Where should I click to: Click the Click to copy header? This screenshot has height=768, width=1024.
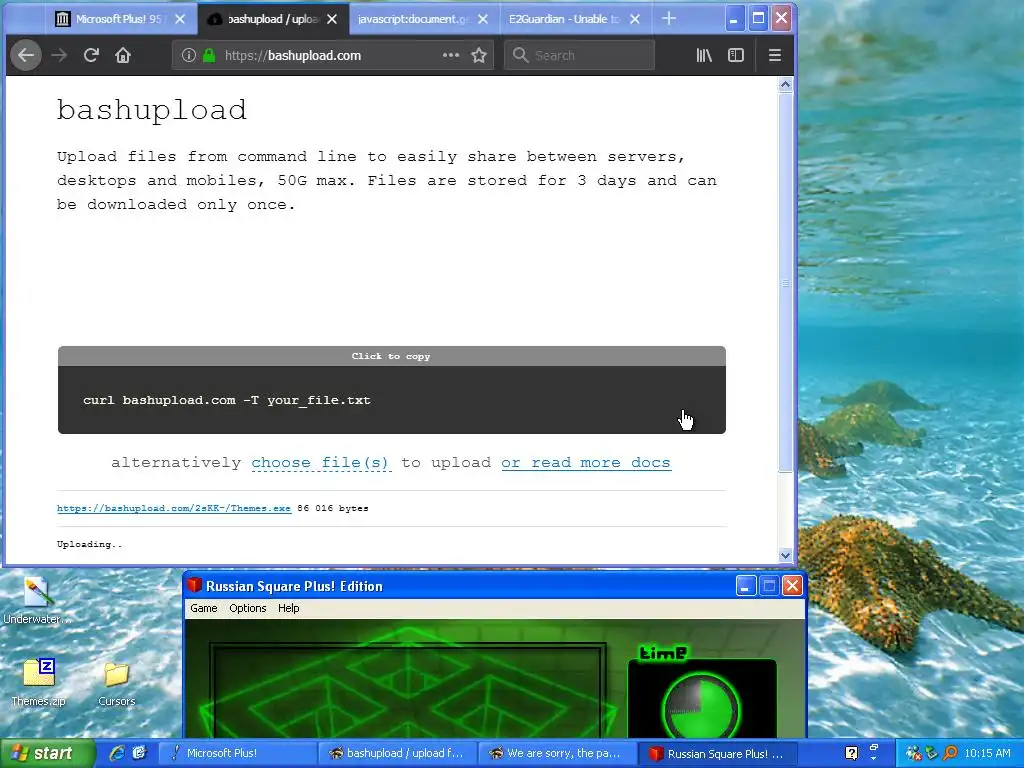coord(391,356)
